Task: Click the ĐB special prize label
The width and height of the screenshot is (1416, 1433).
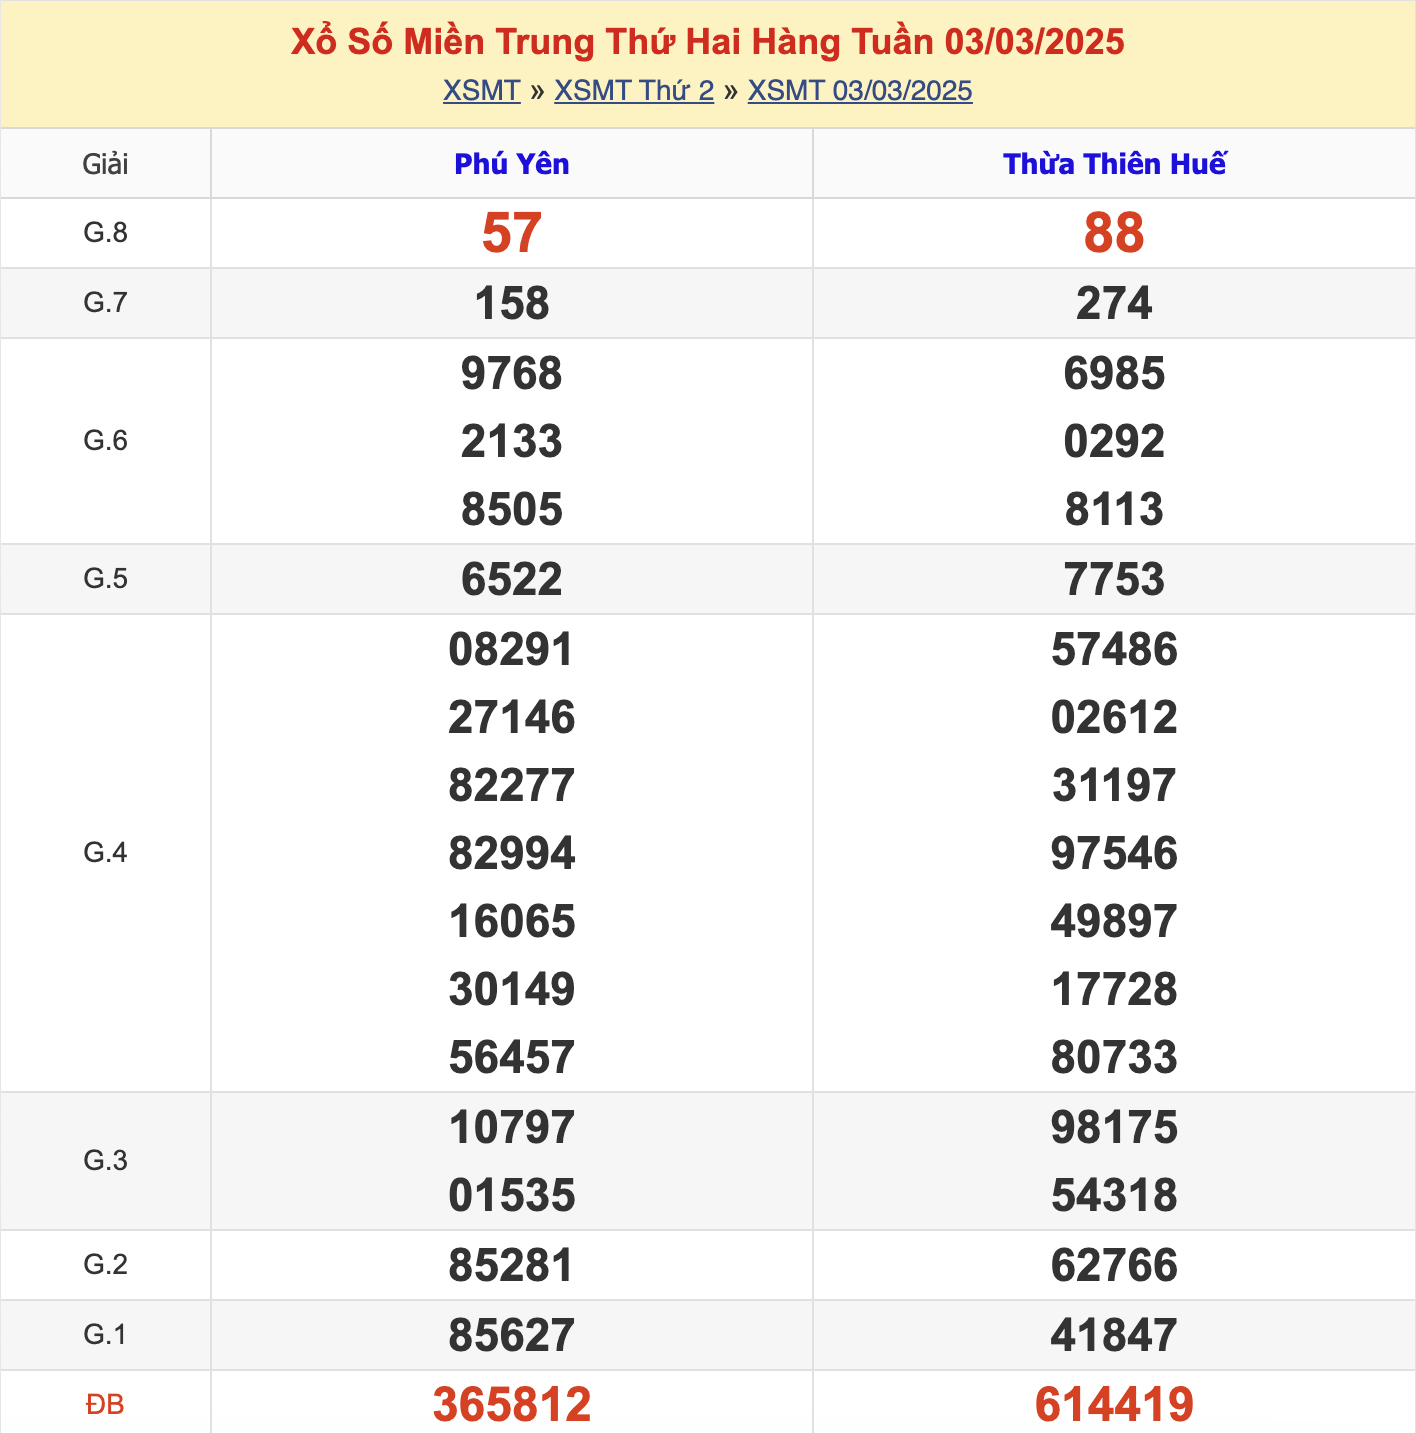Action: coord(105,1405)
